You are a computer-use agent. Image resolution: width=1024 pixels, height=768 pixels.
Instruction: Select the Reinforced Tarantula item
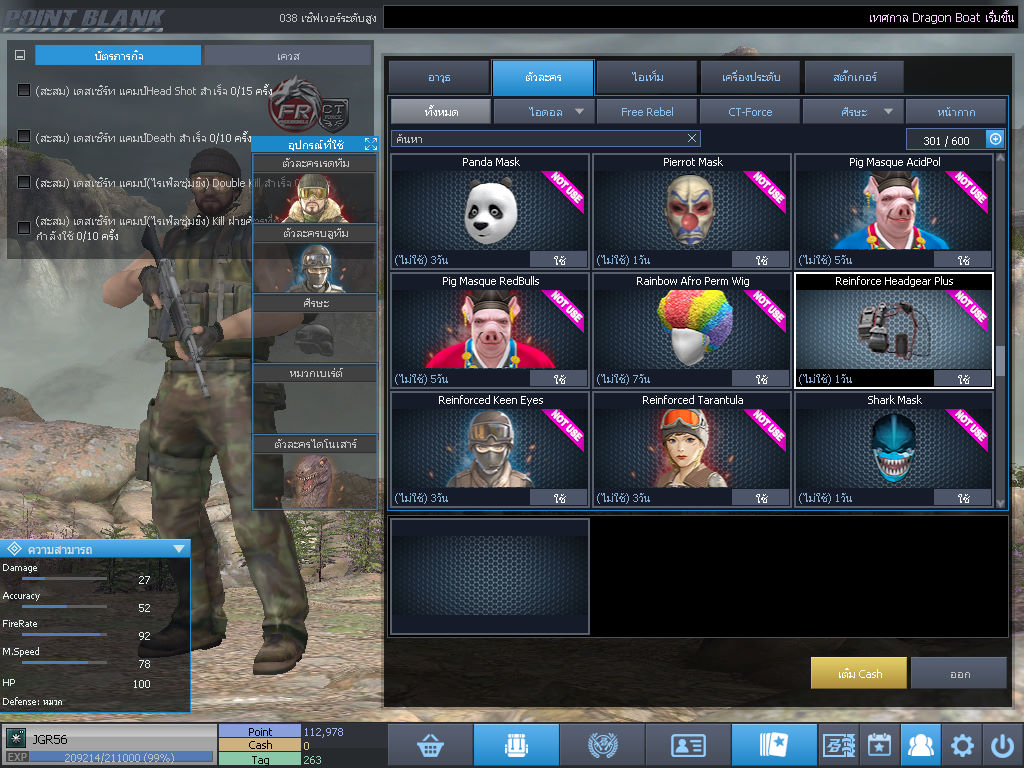coord(692,449)
